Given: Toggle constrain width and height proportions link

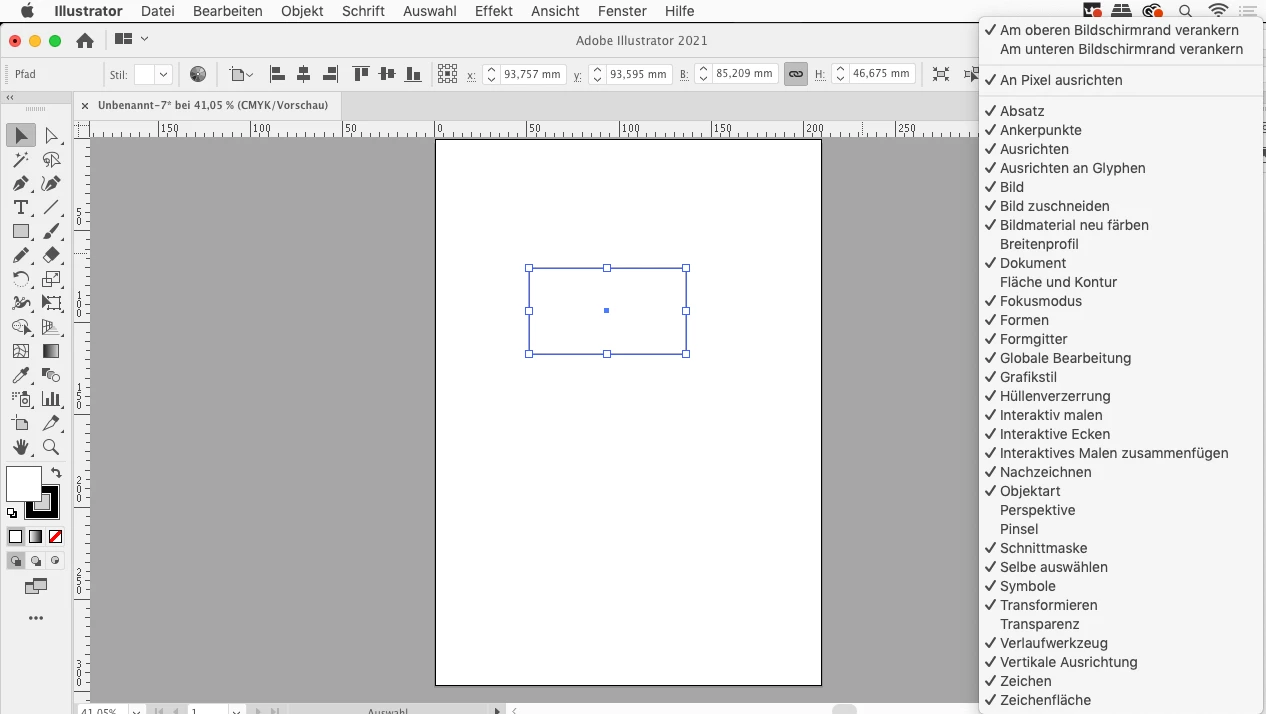Looking at the screenshot, I should 796,74.
